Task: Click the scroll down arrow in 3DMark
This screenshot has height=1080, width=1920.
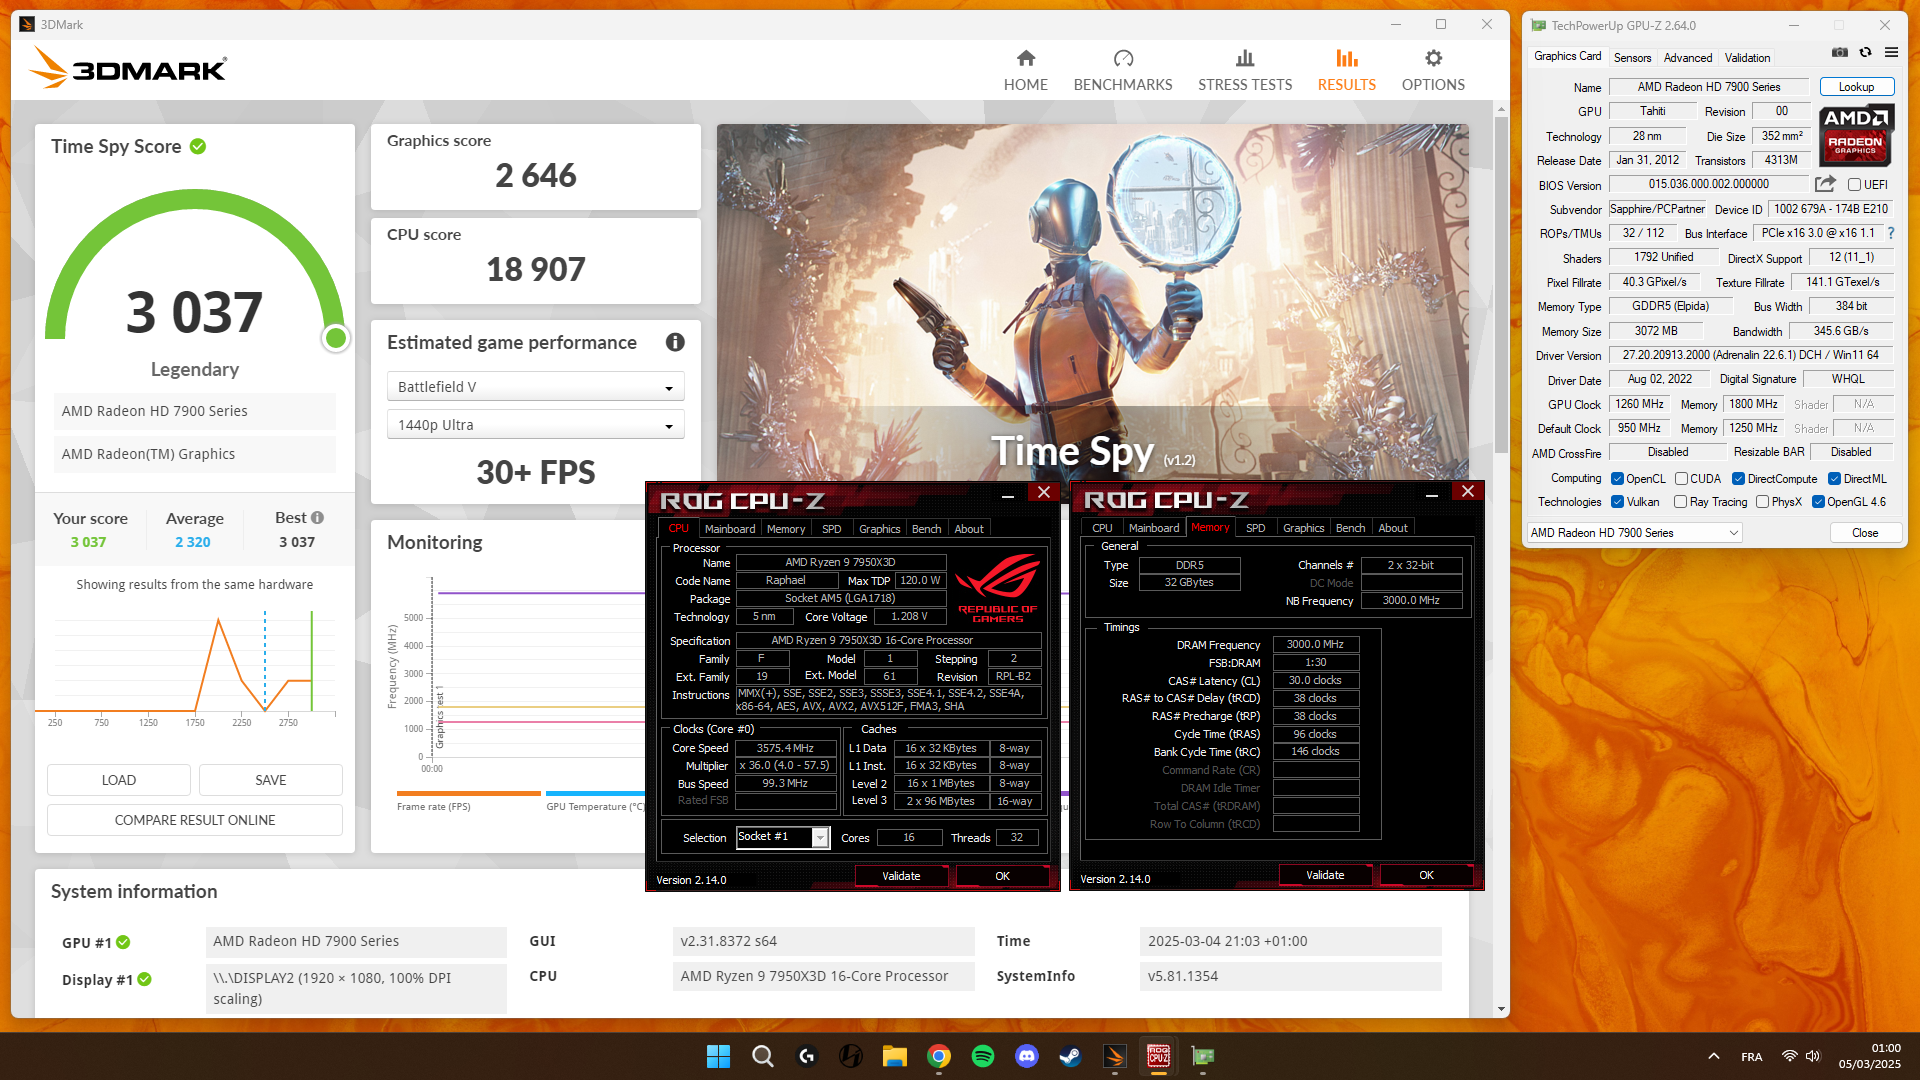Action: point(1501,1009)
